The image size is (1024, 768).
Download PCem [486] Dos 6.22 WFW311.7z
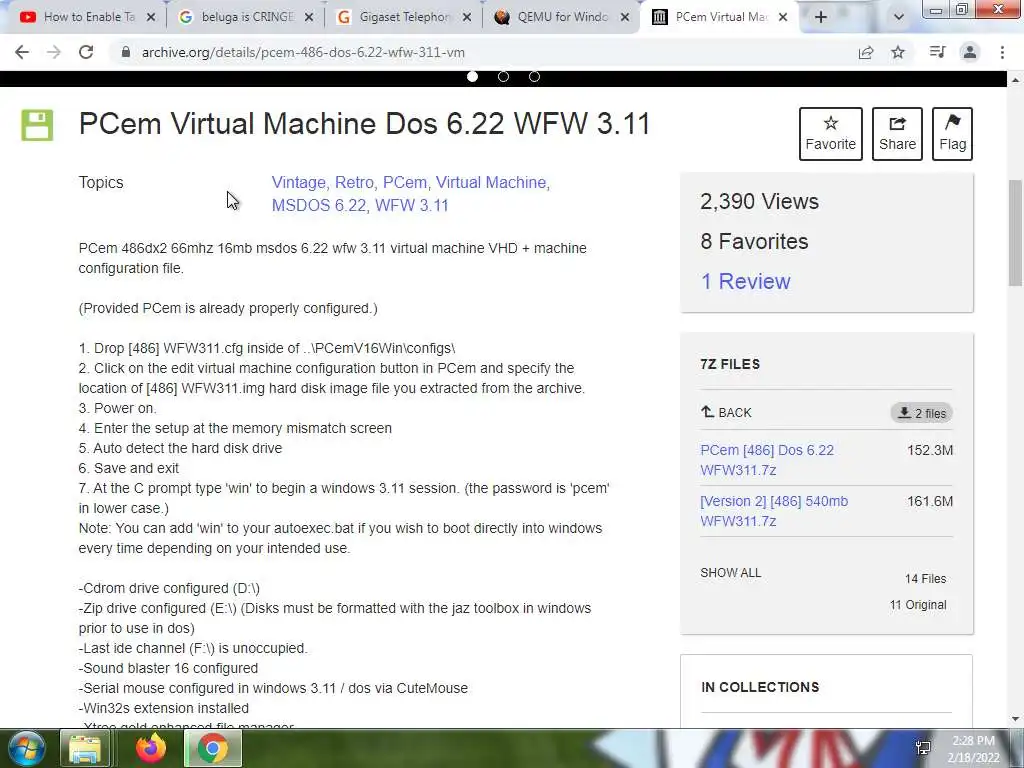point(767,460)
